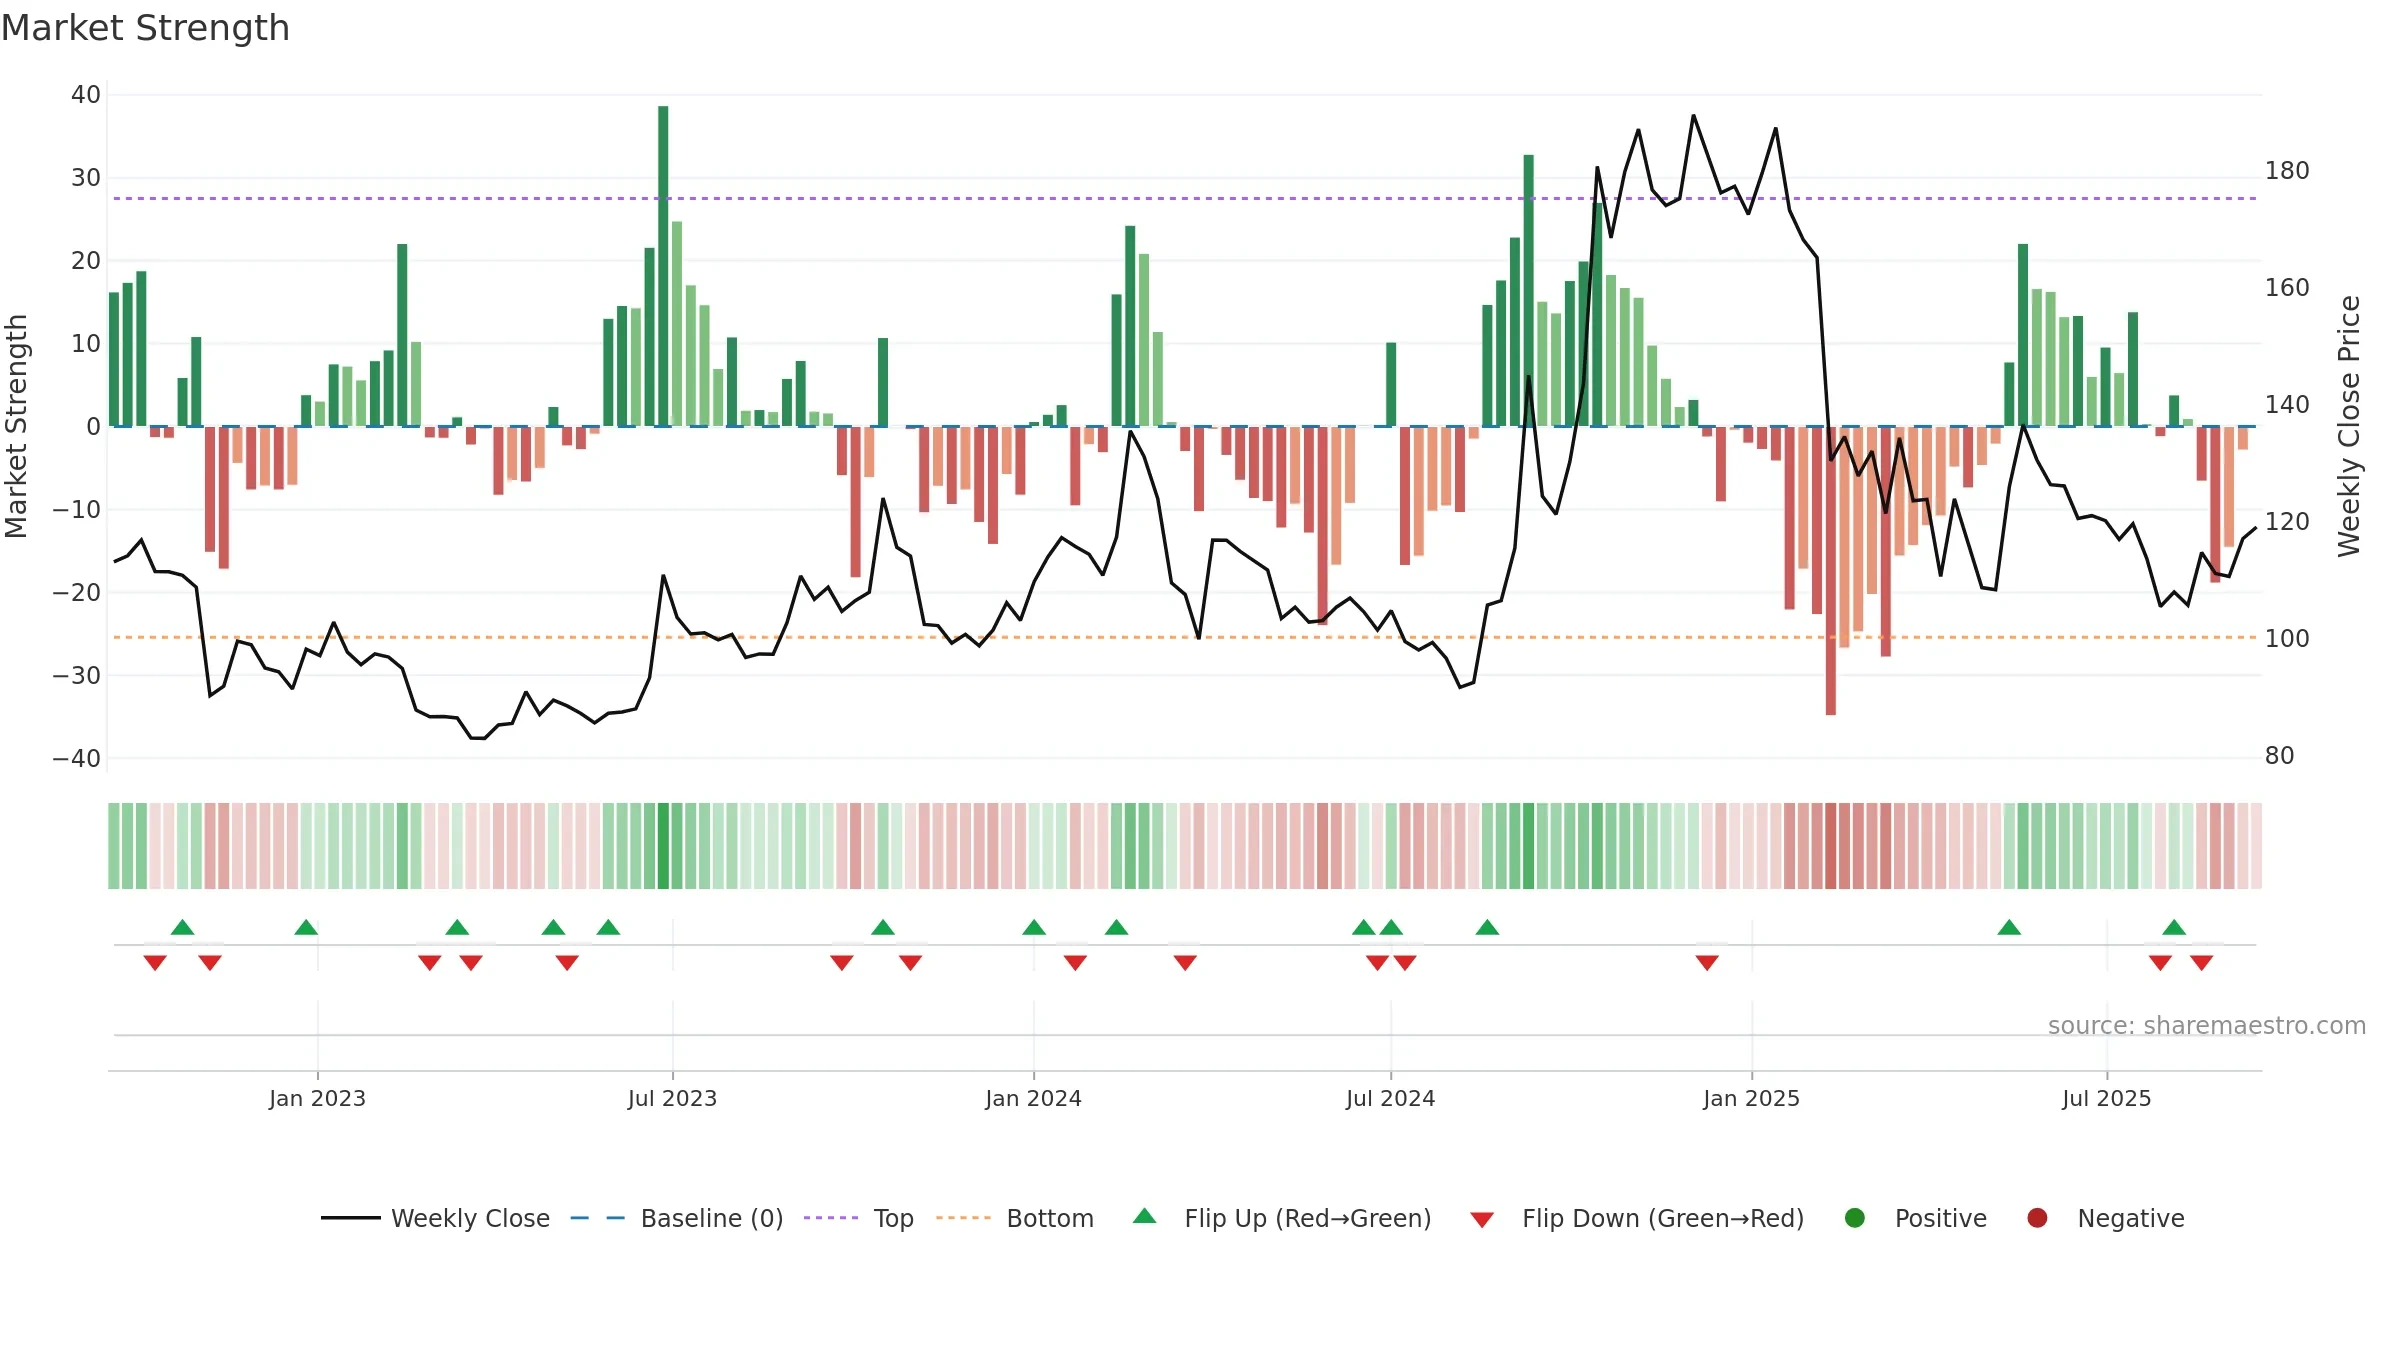Click the 40 value on the strength axis
The width and height of the screenshot is (2400, 1350).
pyautogui.click(x=86, y=95)
